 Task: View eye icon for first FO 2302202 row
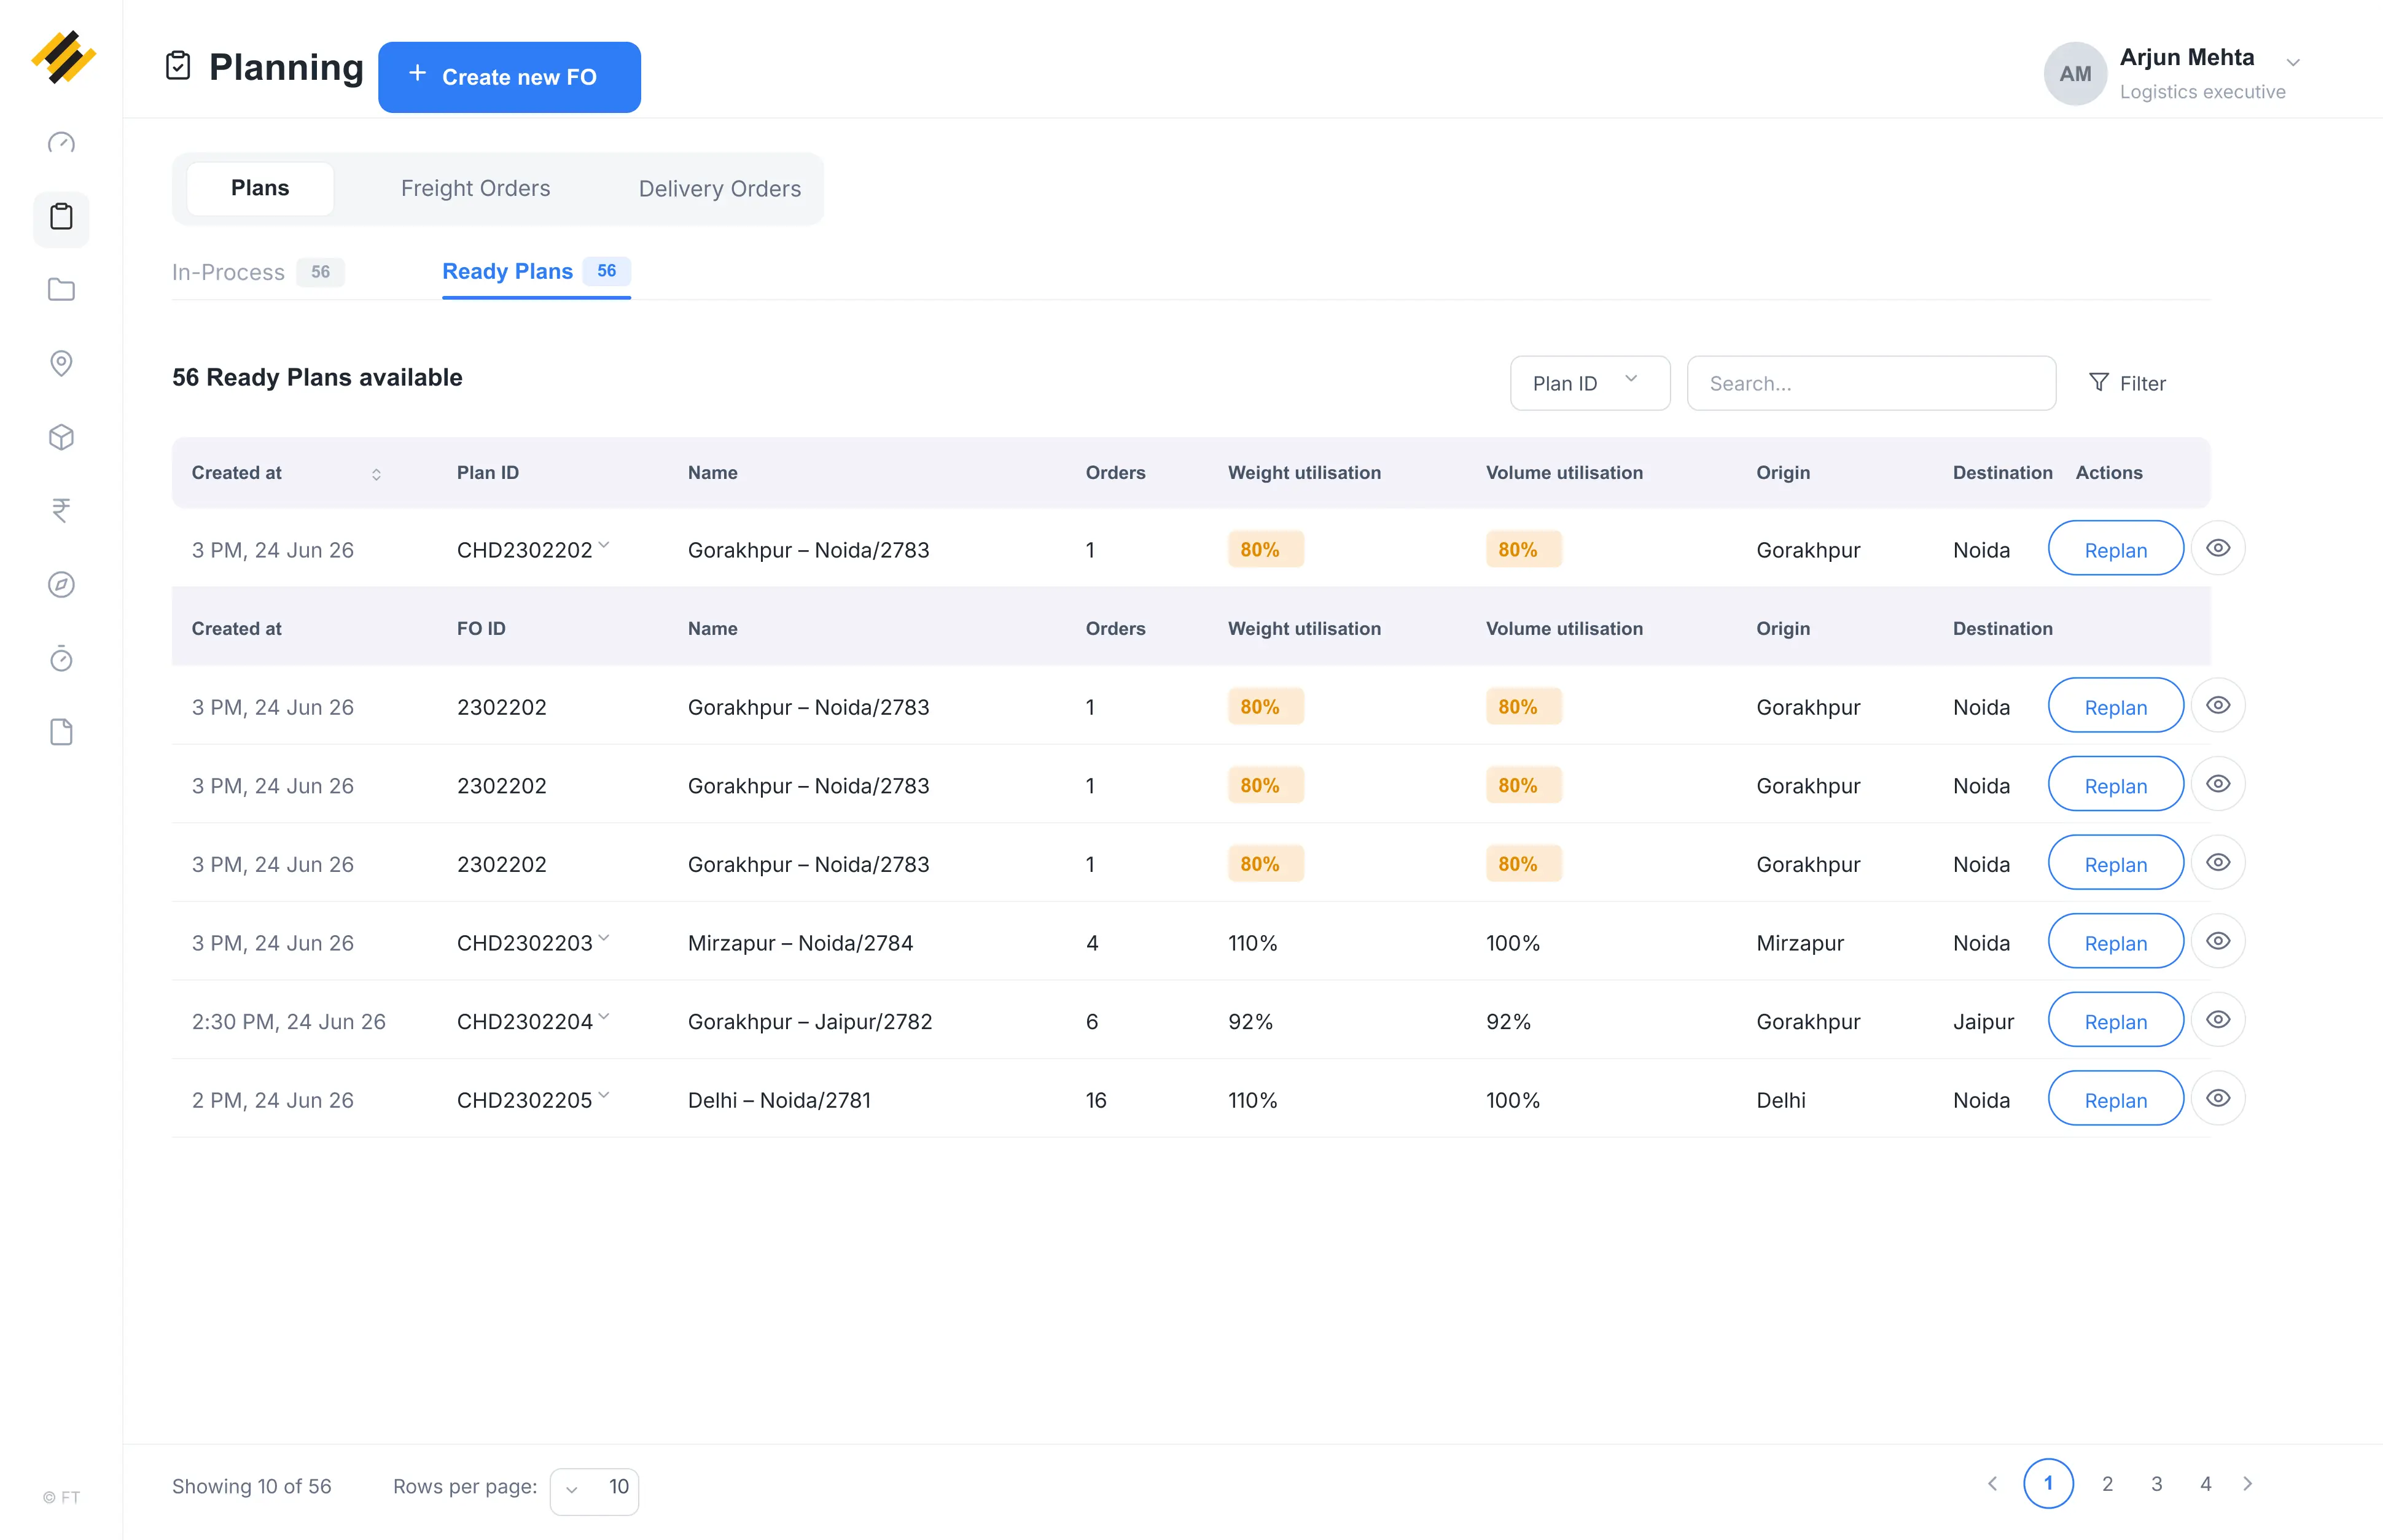coord(2218,705)
